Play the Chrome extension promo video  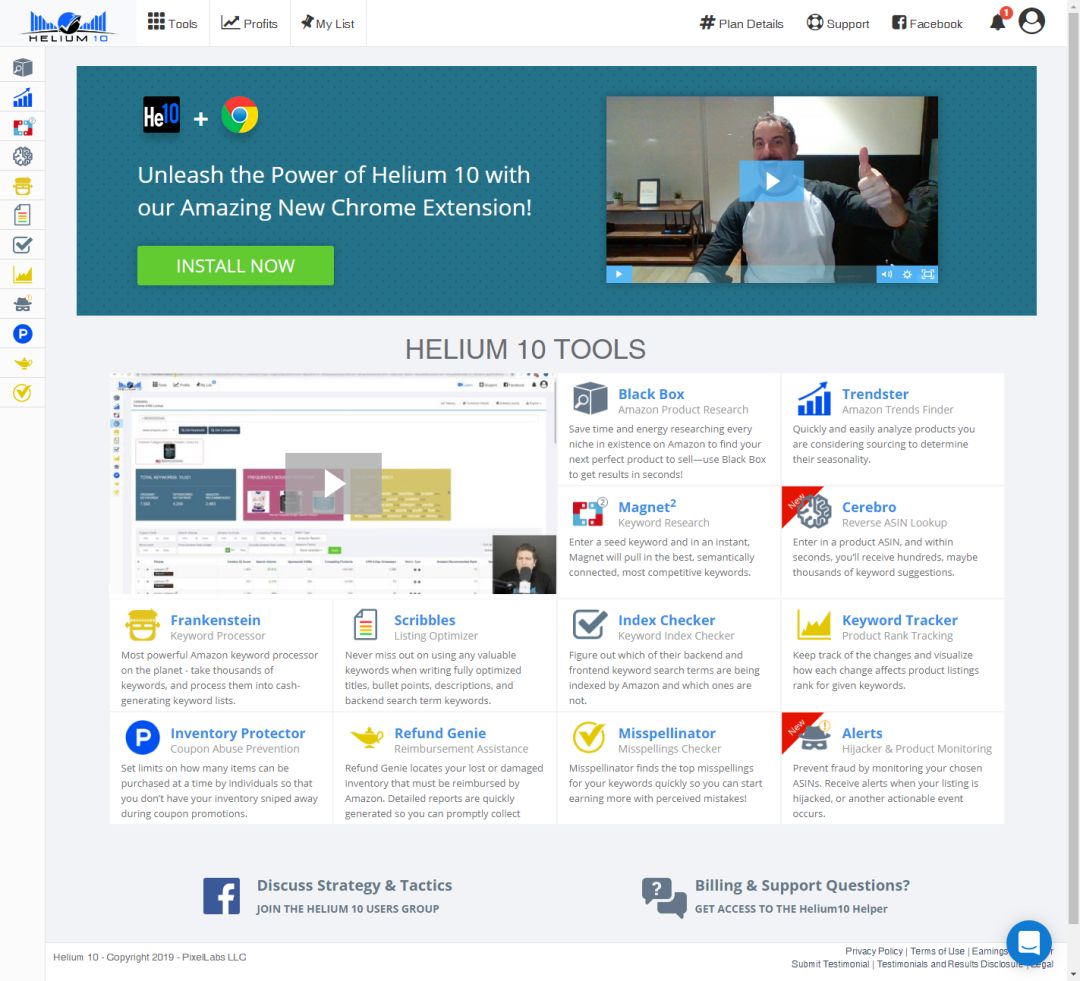click(771, 181)
